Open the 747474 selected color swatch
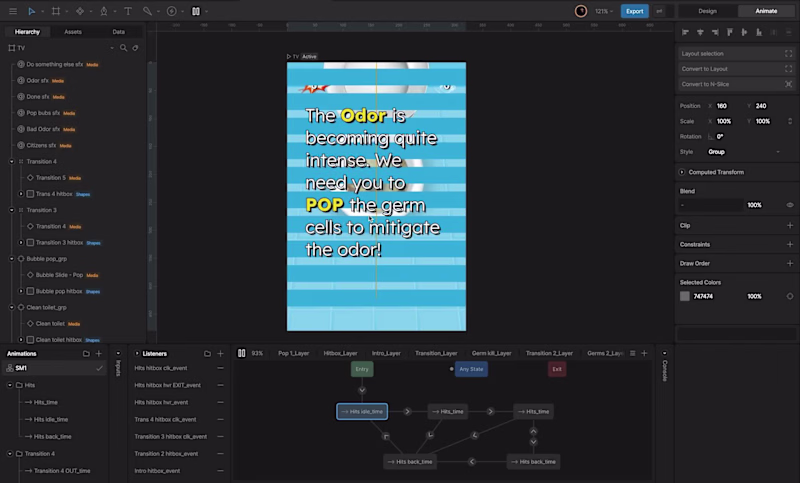 [685, 296]
